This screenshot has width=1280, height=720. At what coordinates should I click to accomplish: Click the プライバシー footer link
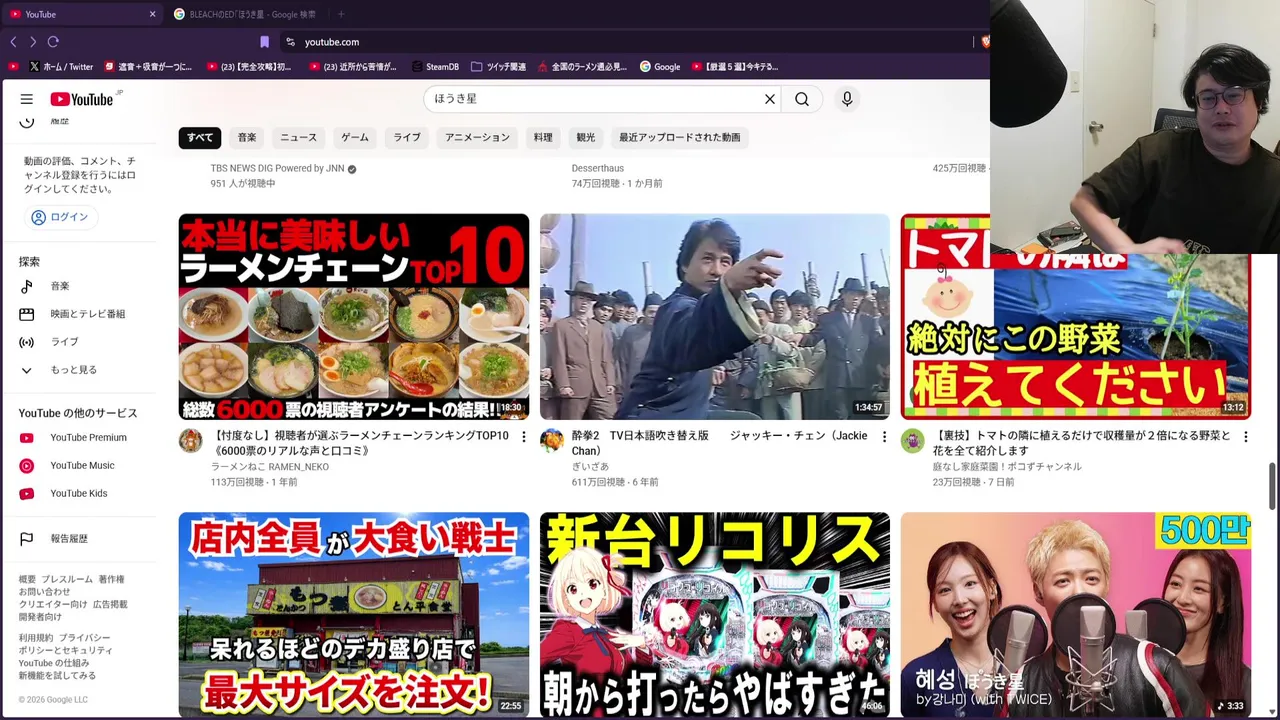pyautogui.click(x=84, y=638)
